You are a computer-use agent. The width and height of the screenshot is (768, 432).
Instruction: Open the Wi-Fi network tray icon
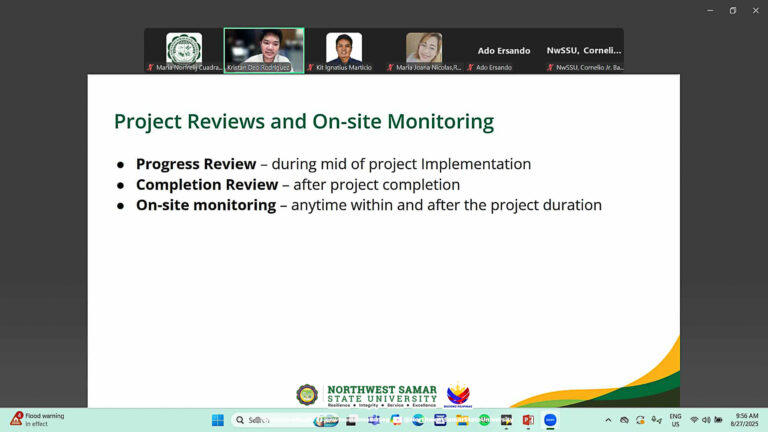coord(694,420)
